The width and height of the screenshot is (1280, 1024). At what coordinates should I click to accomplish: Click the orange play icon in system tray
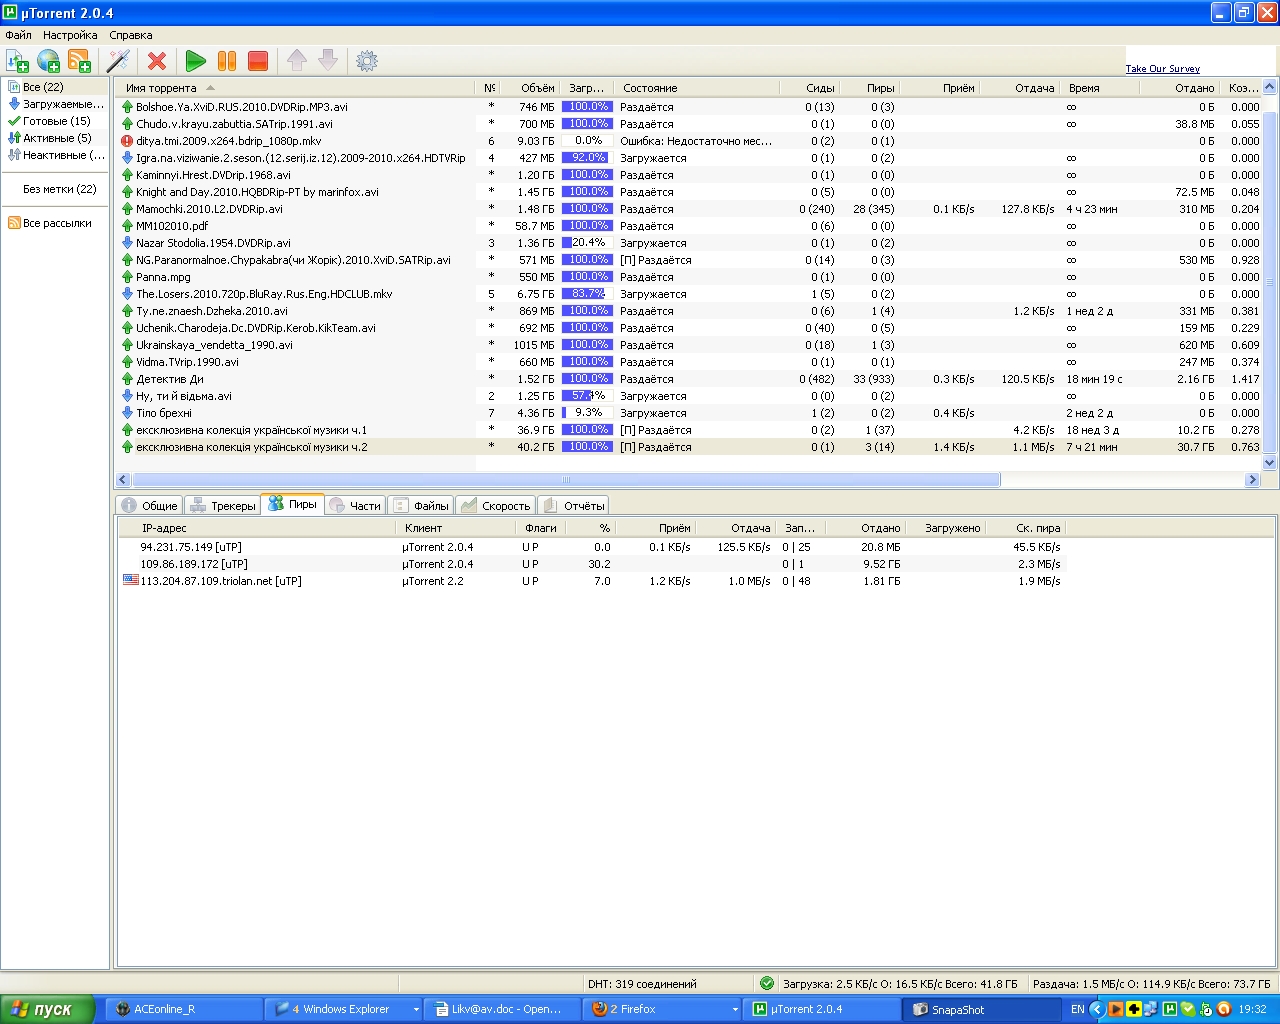pos(1115,1009)
